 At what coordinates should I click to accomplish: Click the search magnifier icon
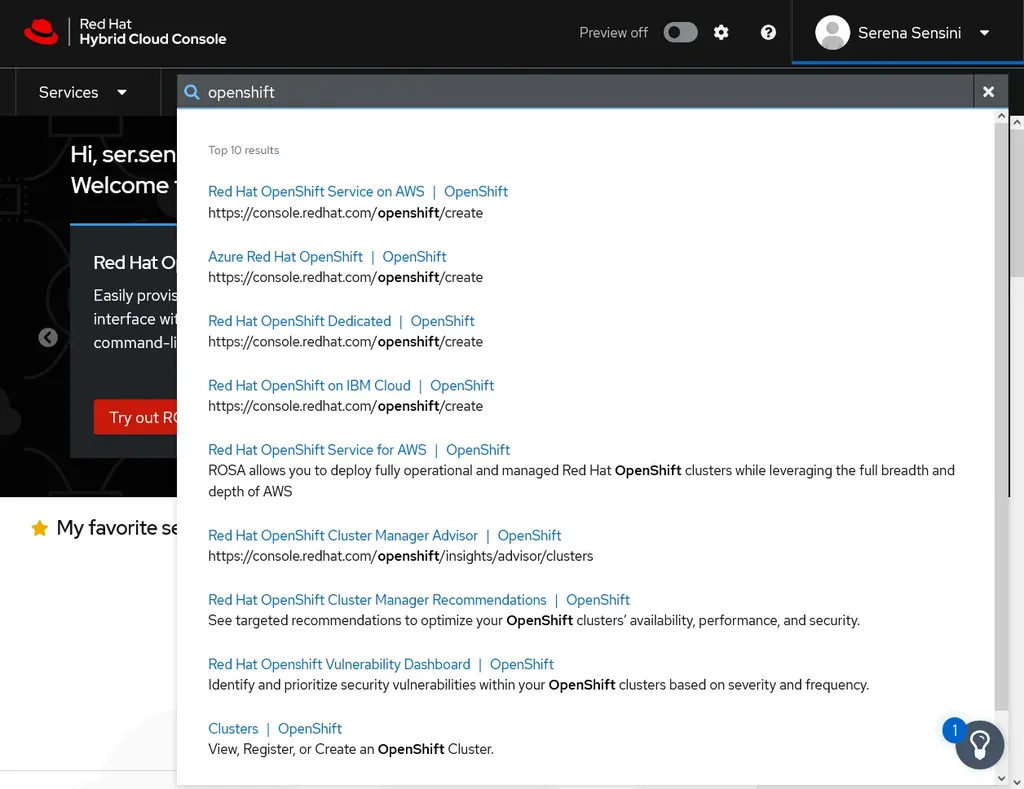click(192, 92)
